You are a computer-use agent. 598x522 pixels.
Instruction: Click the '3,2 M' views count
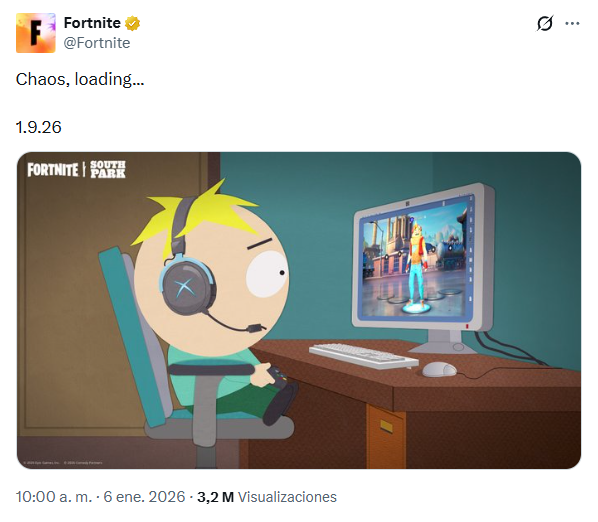pos(215,497)
